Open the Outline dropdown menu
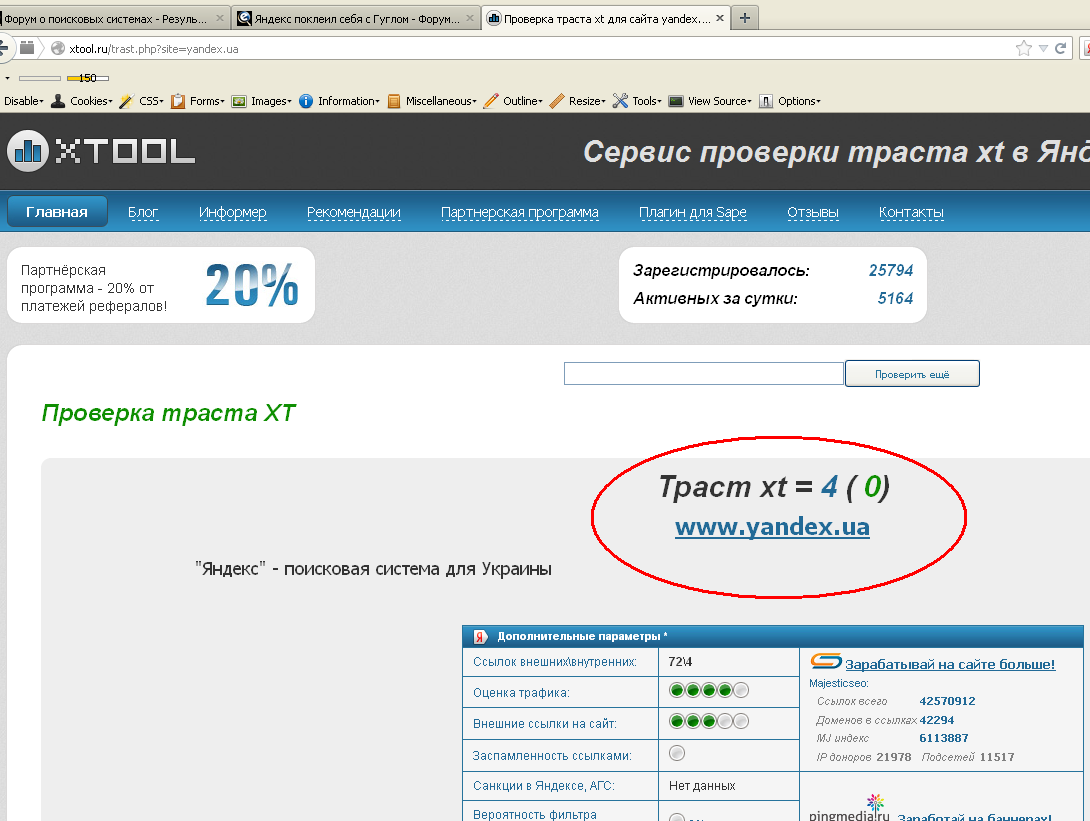 point(513,101)
